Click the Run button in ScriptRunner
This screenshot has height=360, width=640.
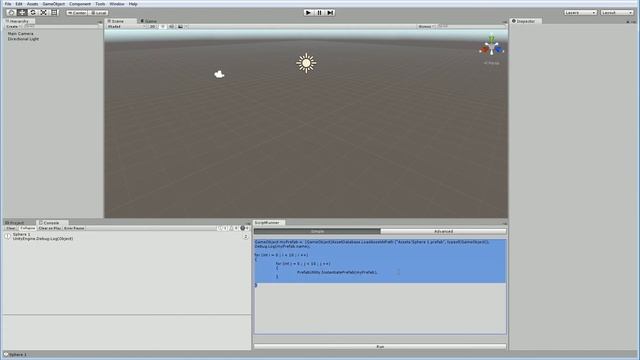pos(380,347)
